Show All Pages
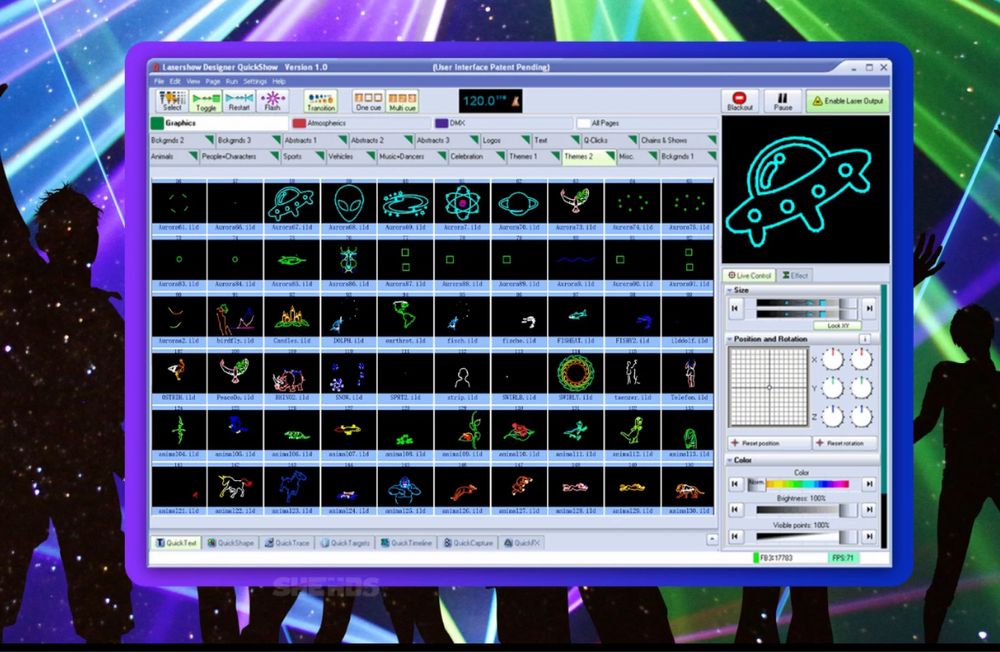 point(647,123)
